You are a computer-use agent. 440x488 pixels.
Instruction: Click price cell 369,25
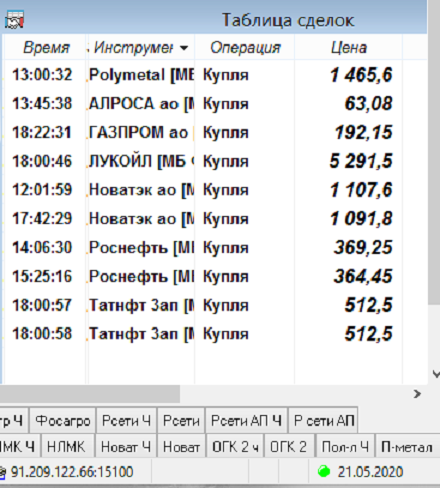363,248
